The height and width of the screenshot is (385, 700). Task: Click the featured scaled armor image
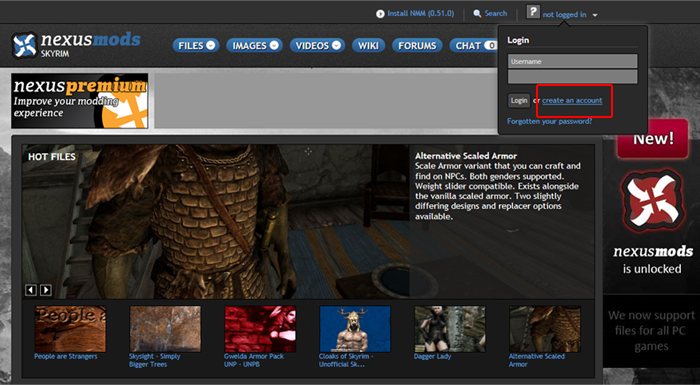216,221
